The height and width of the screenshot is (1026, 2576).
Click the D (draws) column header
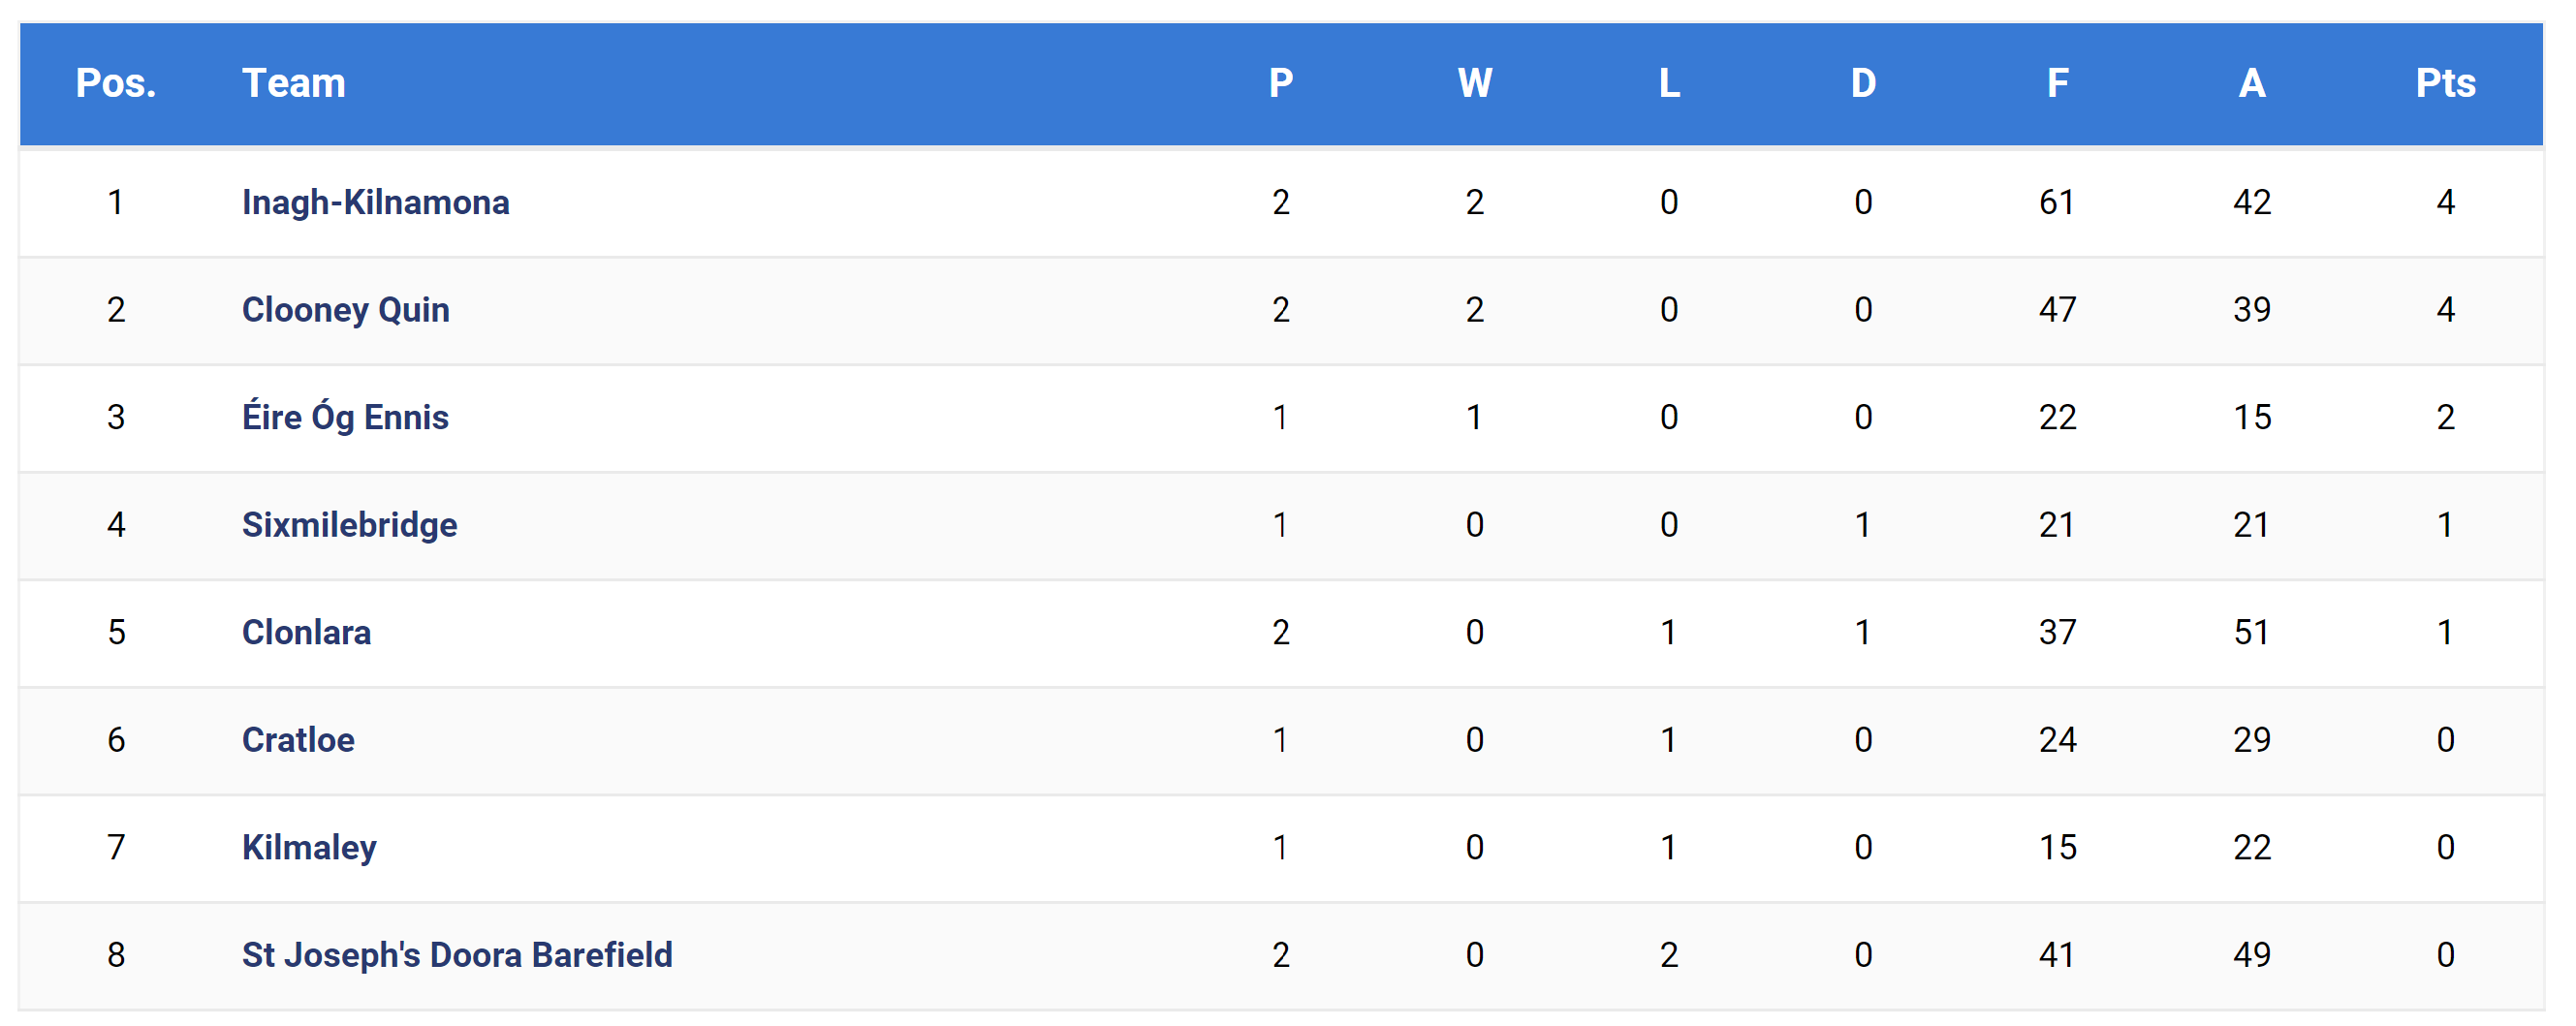point(1862,83)
